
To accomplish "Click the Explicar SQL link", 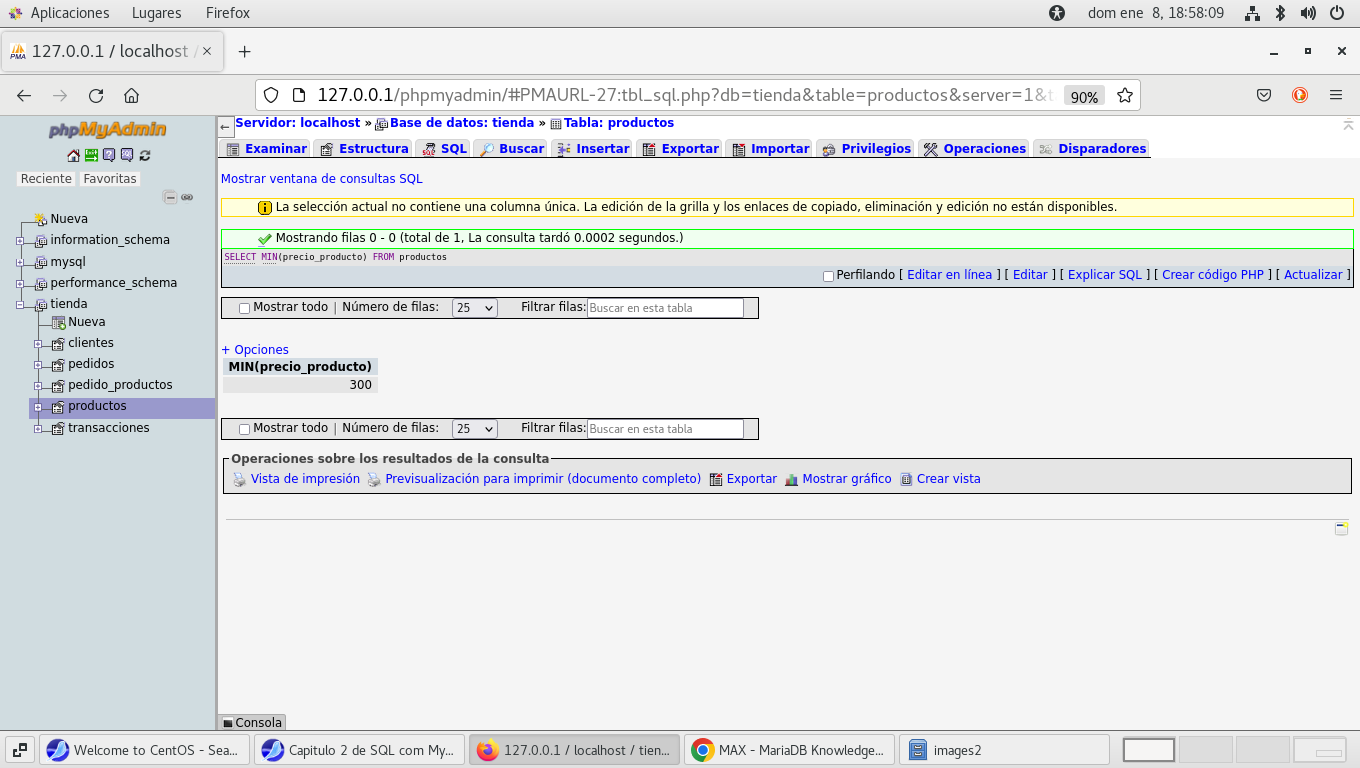I will click(x=1104, y=275).
